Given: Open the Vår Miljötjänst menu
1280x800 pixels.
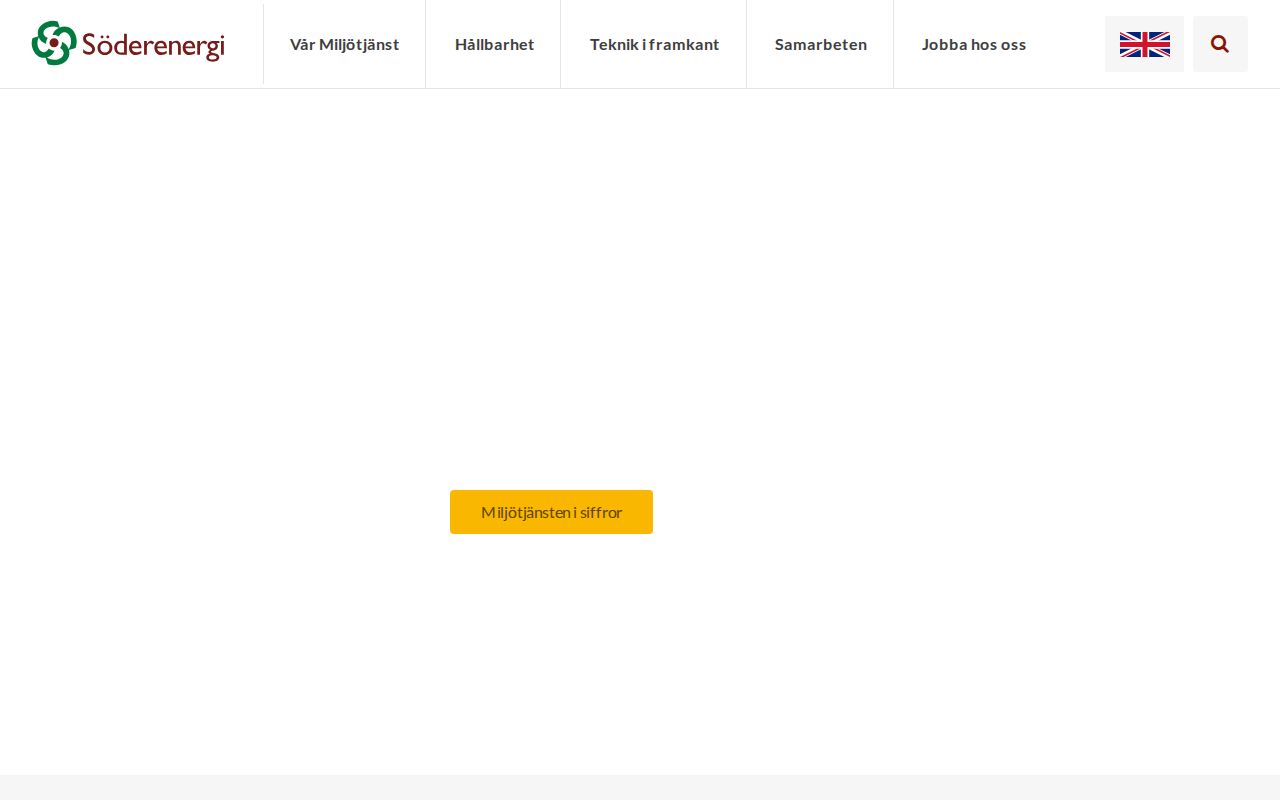Looking at the screenshot, I should [x=344, y=44].
